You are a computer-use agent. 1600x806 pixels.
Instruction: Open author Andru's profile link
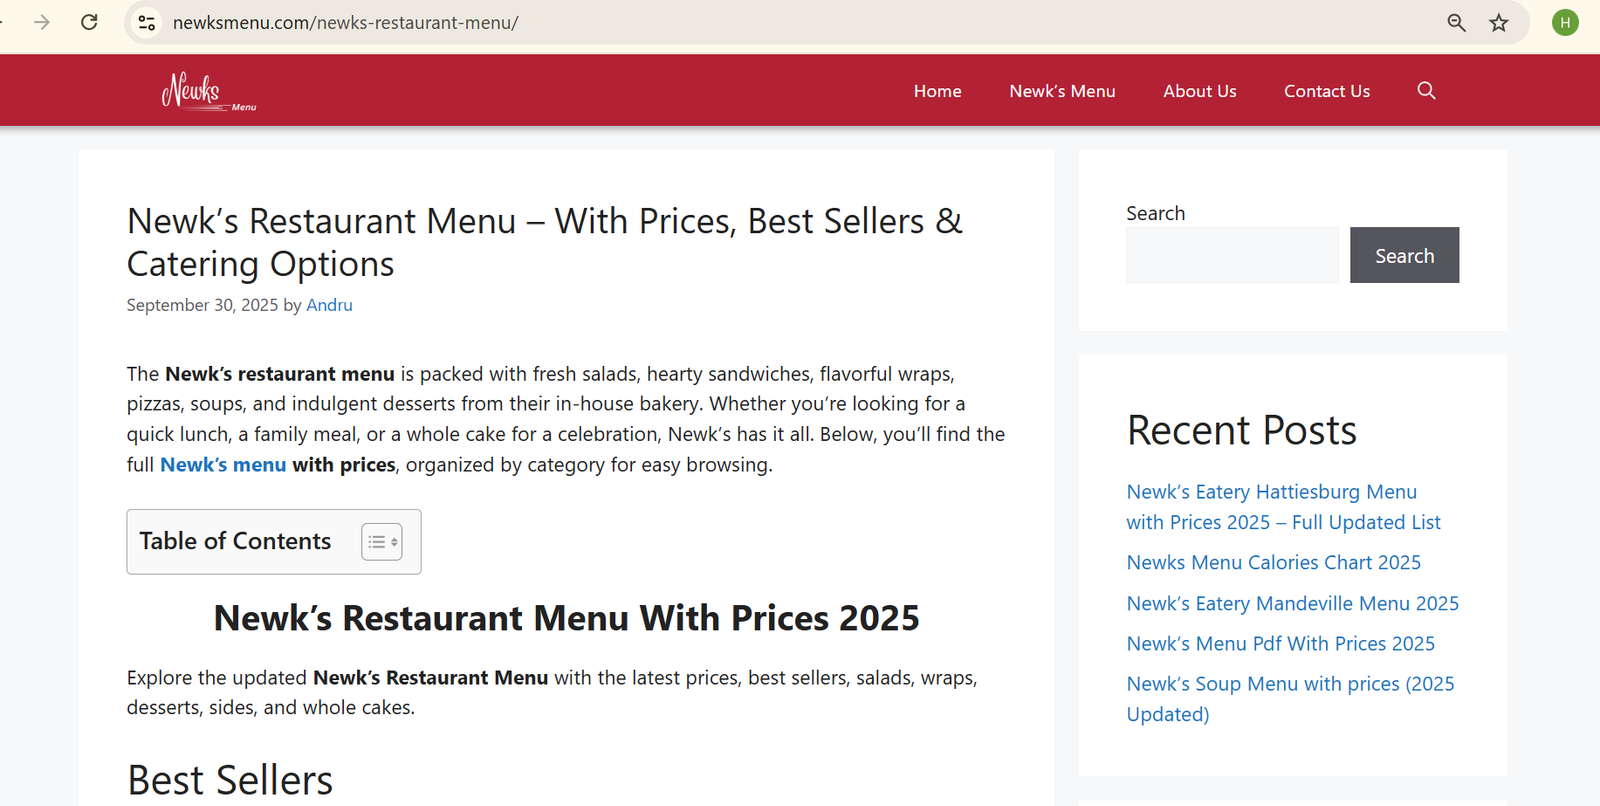(x=329, y=305)
